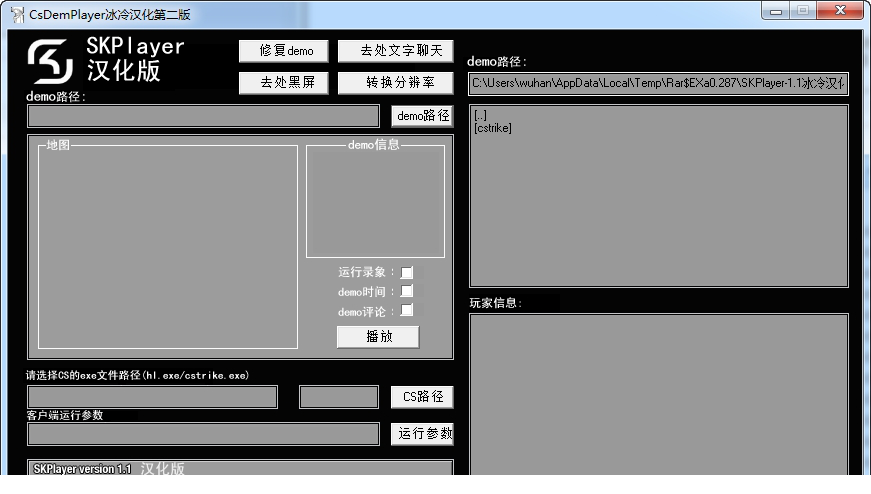Tick the demo评论 checkbox
871x494 pixels.
[x=407, y=310]
